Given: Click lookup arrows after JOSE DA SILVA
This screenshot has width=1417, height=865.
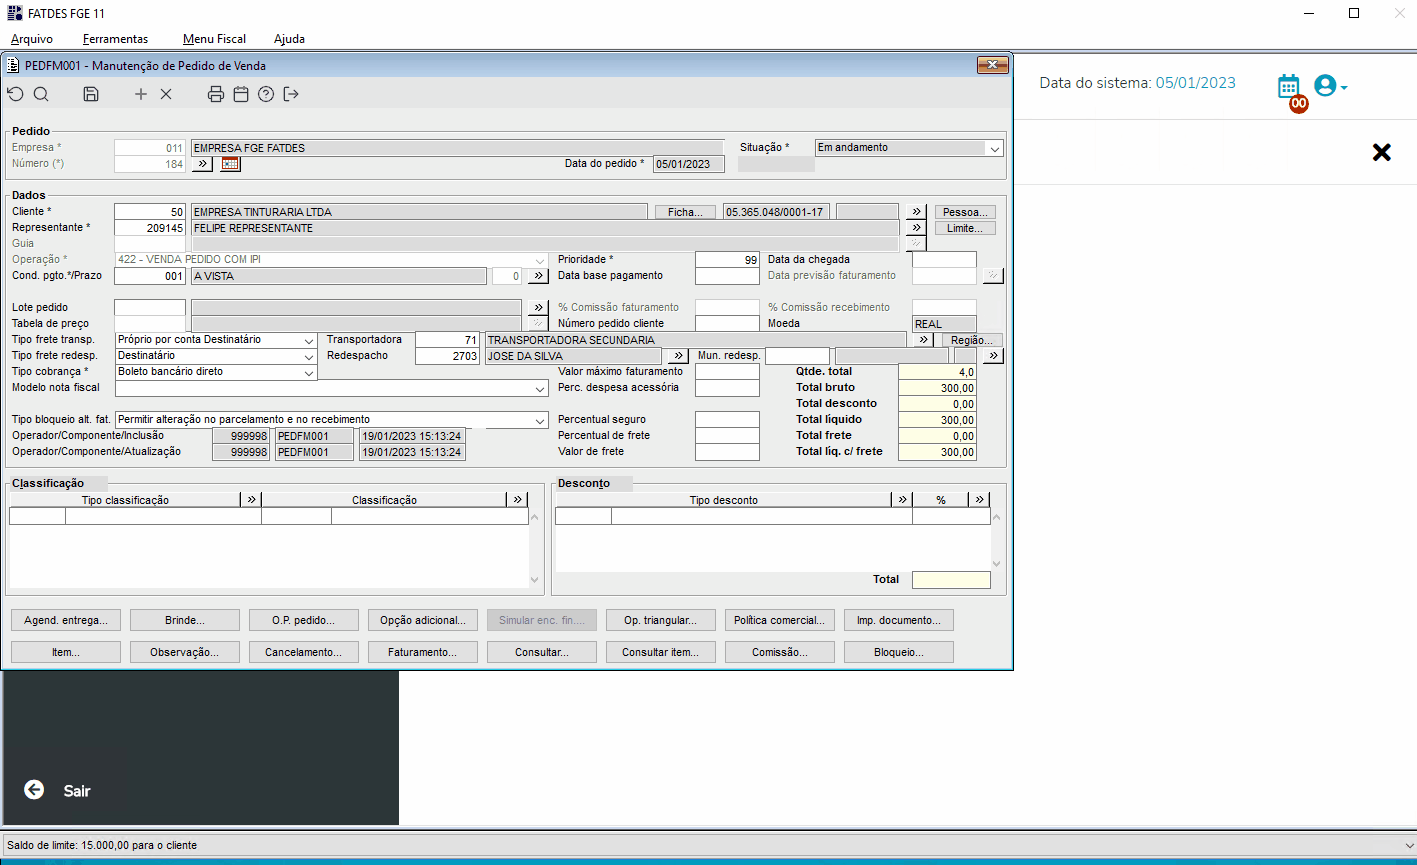Looking at the screenshot, I should (677, 356).
